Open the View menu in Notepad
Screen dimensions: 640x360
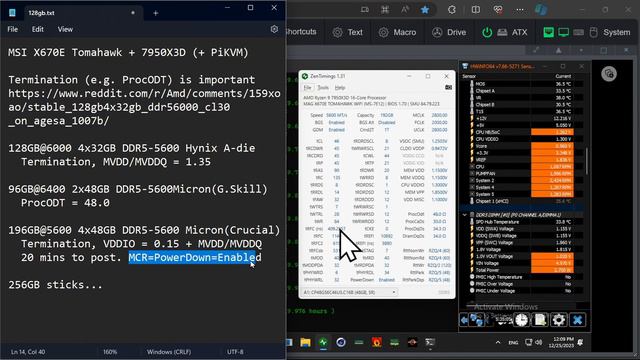pyautogui.click(x=65, y=29)
